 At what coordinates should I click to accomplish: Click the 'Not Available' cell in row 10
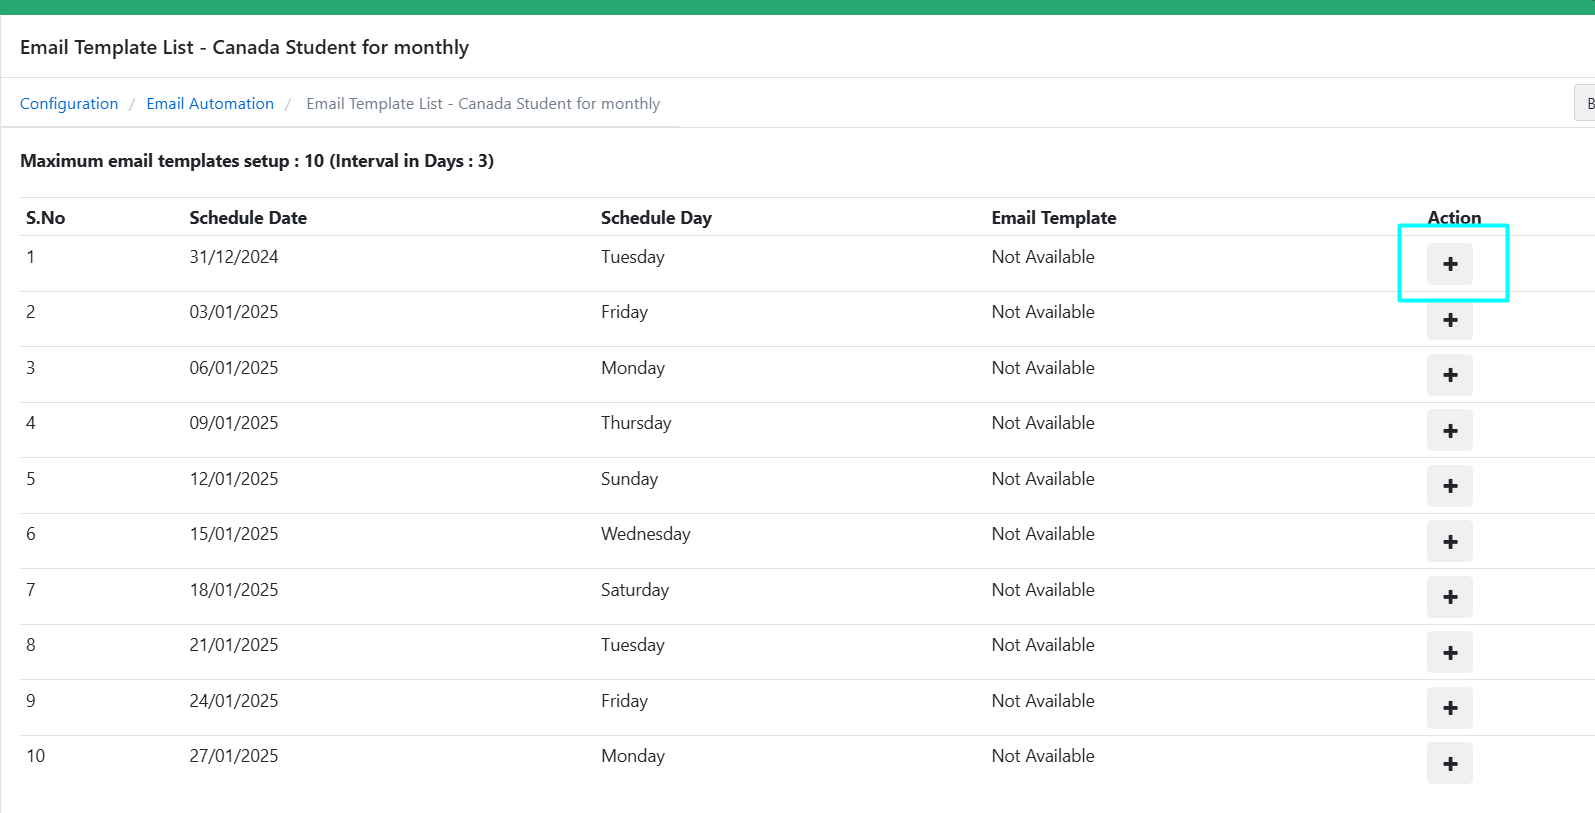point(1043,756)
